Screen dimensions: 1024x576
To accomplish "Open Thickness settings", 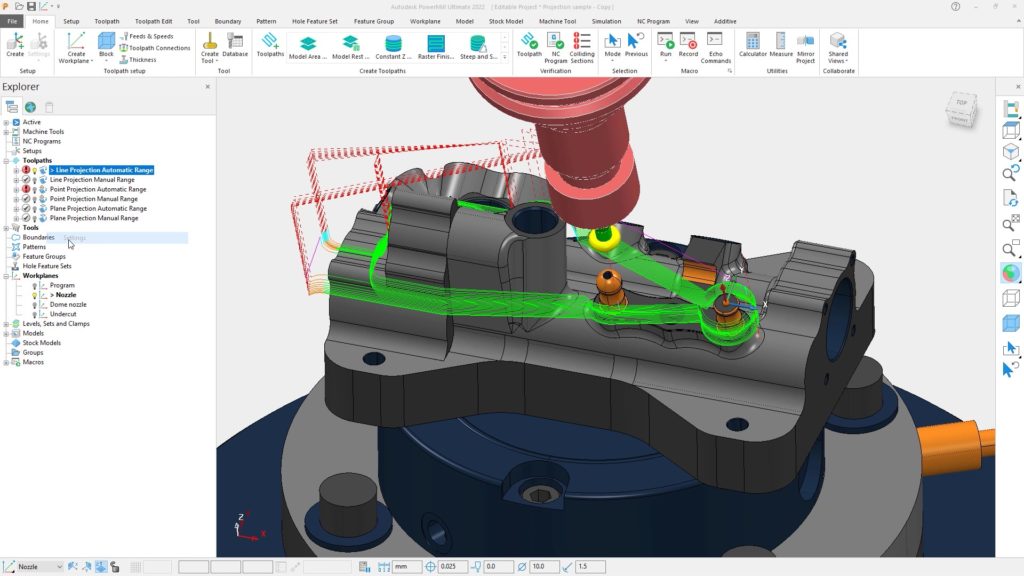I will pos(138,59).
